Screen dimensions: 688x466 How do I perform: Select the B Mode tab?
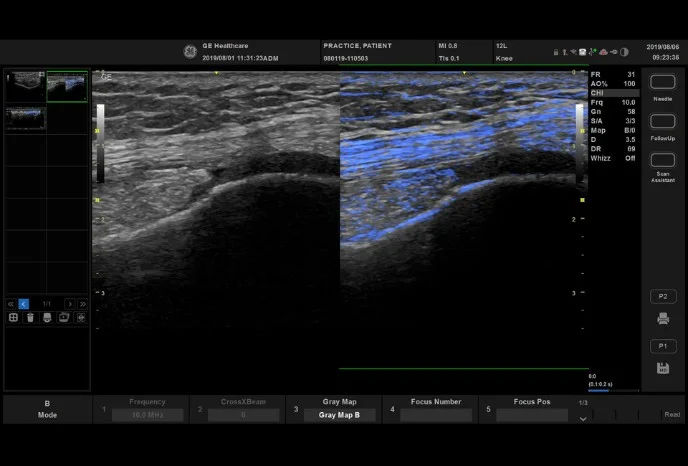coord(47,409)
